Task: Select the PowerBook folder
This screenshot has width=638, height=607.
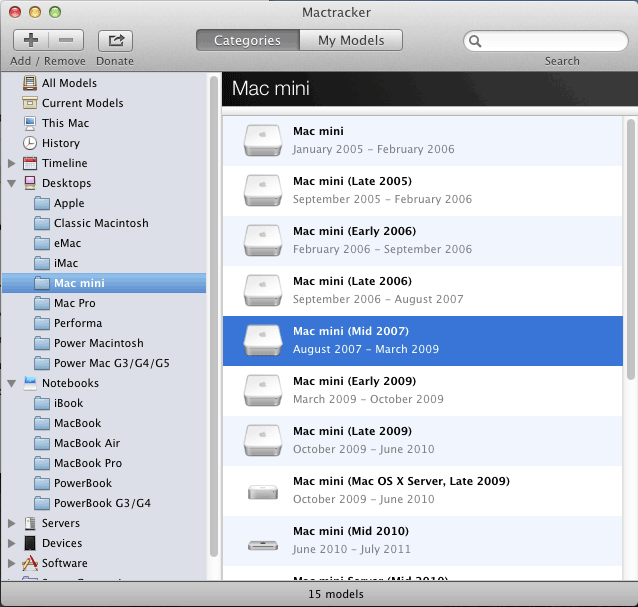Action: coord(104,483)
